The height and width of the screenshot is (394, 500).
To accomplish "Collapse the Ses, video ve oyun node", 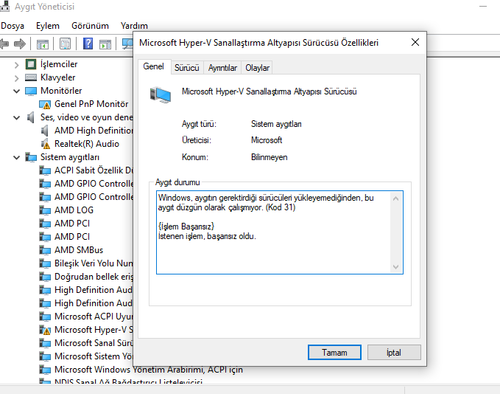I will (16, 118).
